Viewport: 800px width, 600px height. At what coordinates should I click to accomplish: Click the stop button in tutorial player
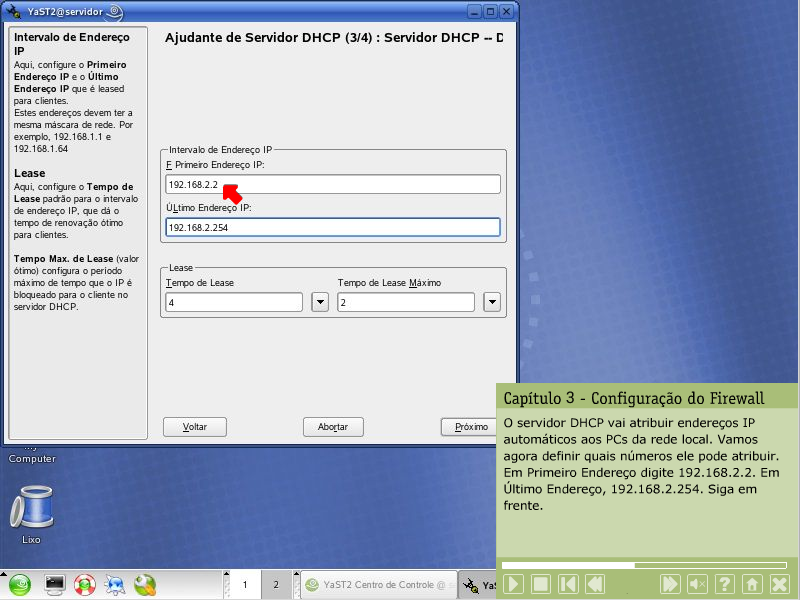click(541, 584)
